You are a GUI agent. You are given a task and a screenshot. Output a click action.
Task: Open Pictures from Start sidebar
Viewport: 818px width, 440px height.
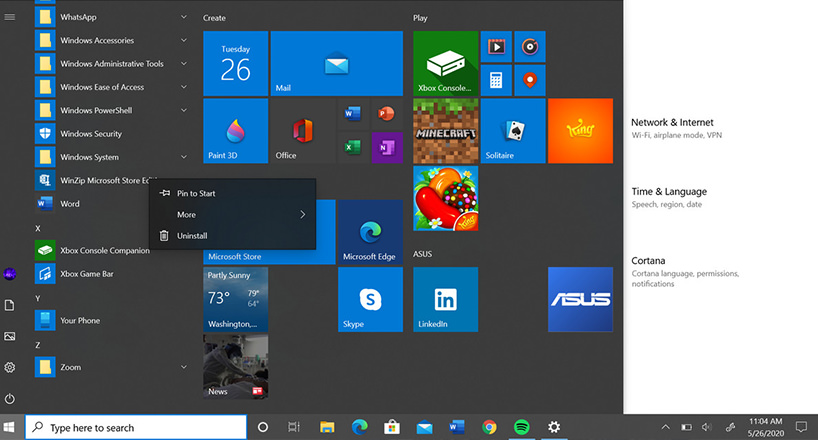9,336
